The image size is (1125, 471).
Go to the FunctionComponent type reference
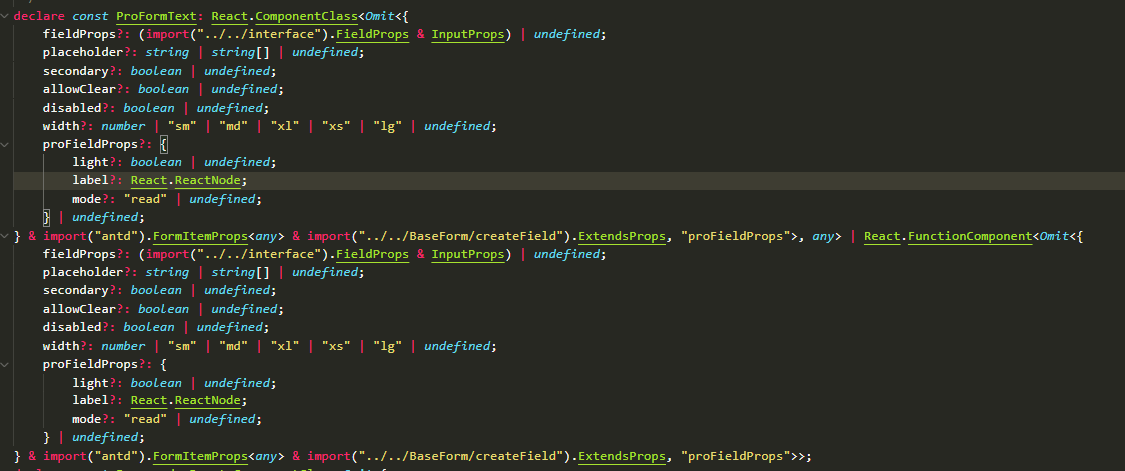(969, 236)
